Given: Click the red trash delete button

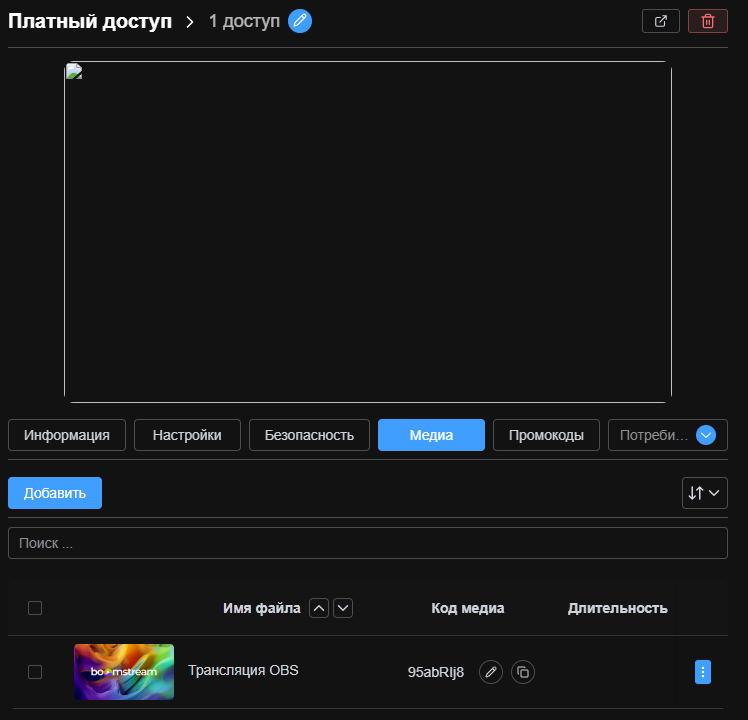Looking at the screenshot, I should (708, 21).
